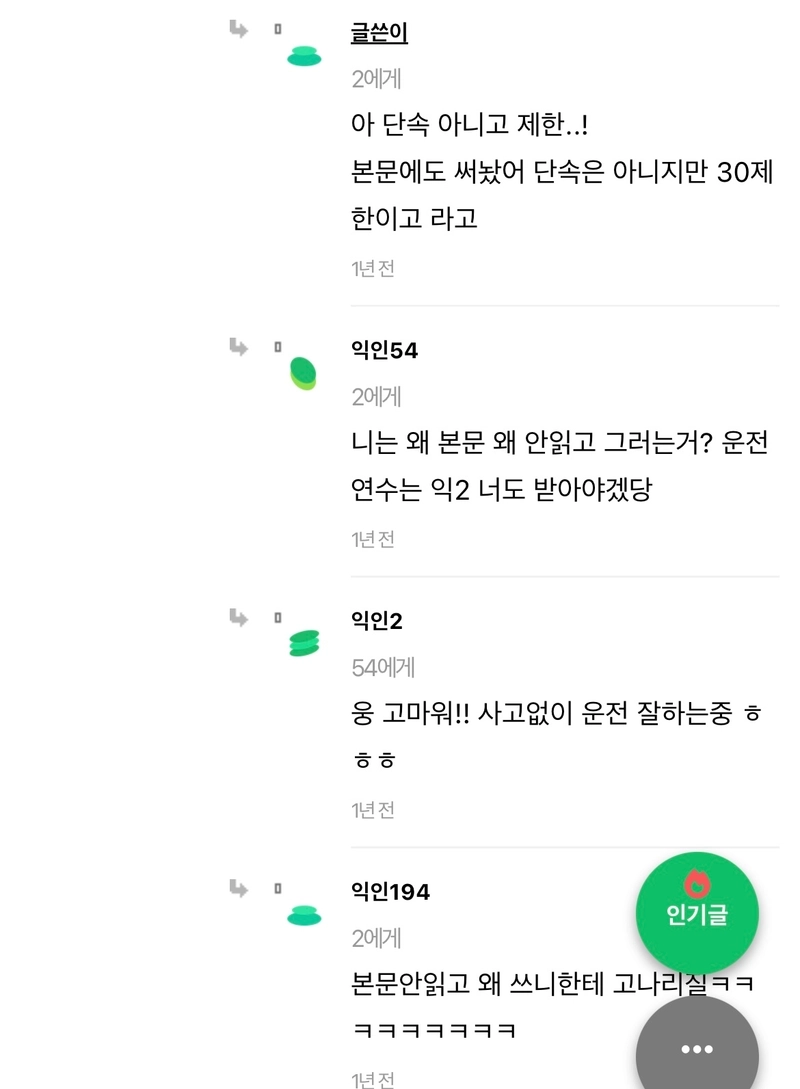Tap the 익인194 profile avatar icon
This screenshot has width=800, height=1089.
pos(304,915)
